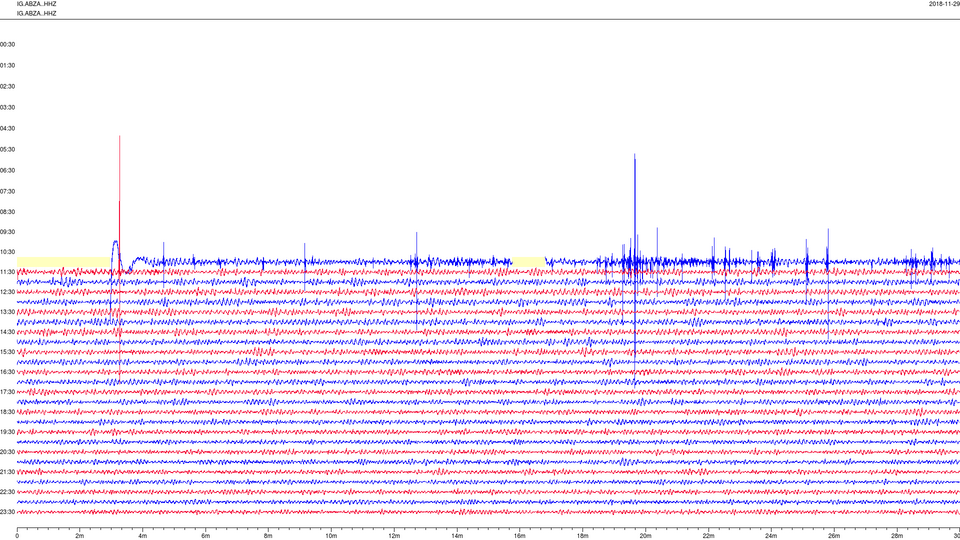Image resolution: width=960 pixels, height=540 pixels.
Task: Click the 10:30 trace label
Action: 7,252
